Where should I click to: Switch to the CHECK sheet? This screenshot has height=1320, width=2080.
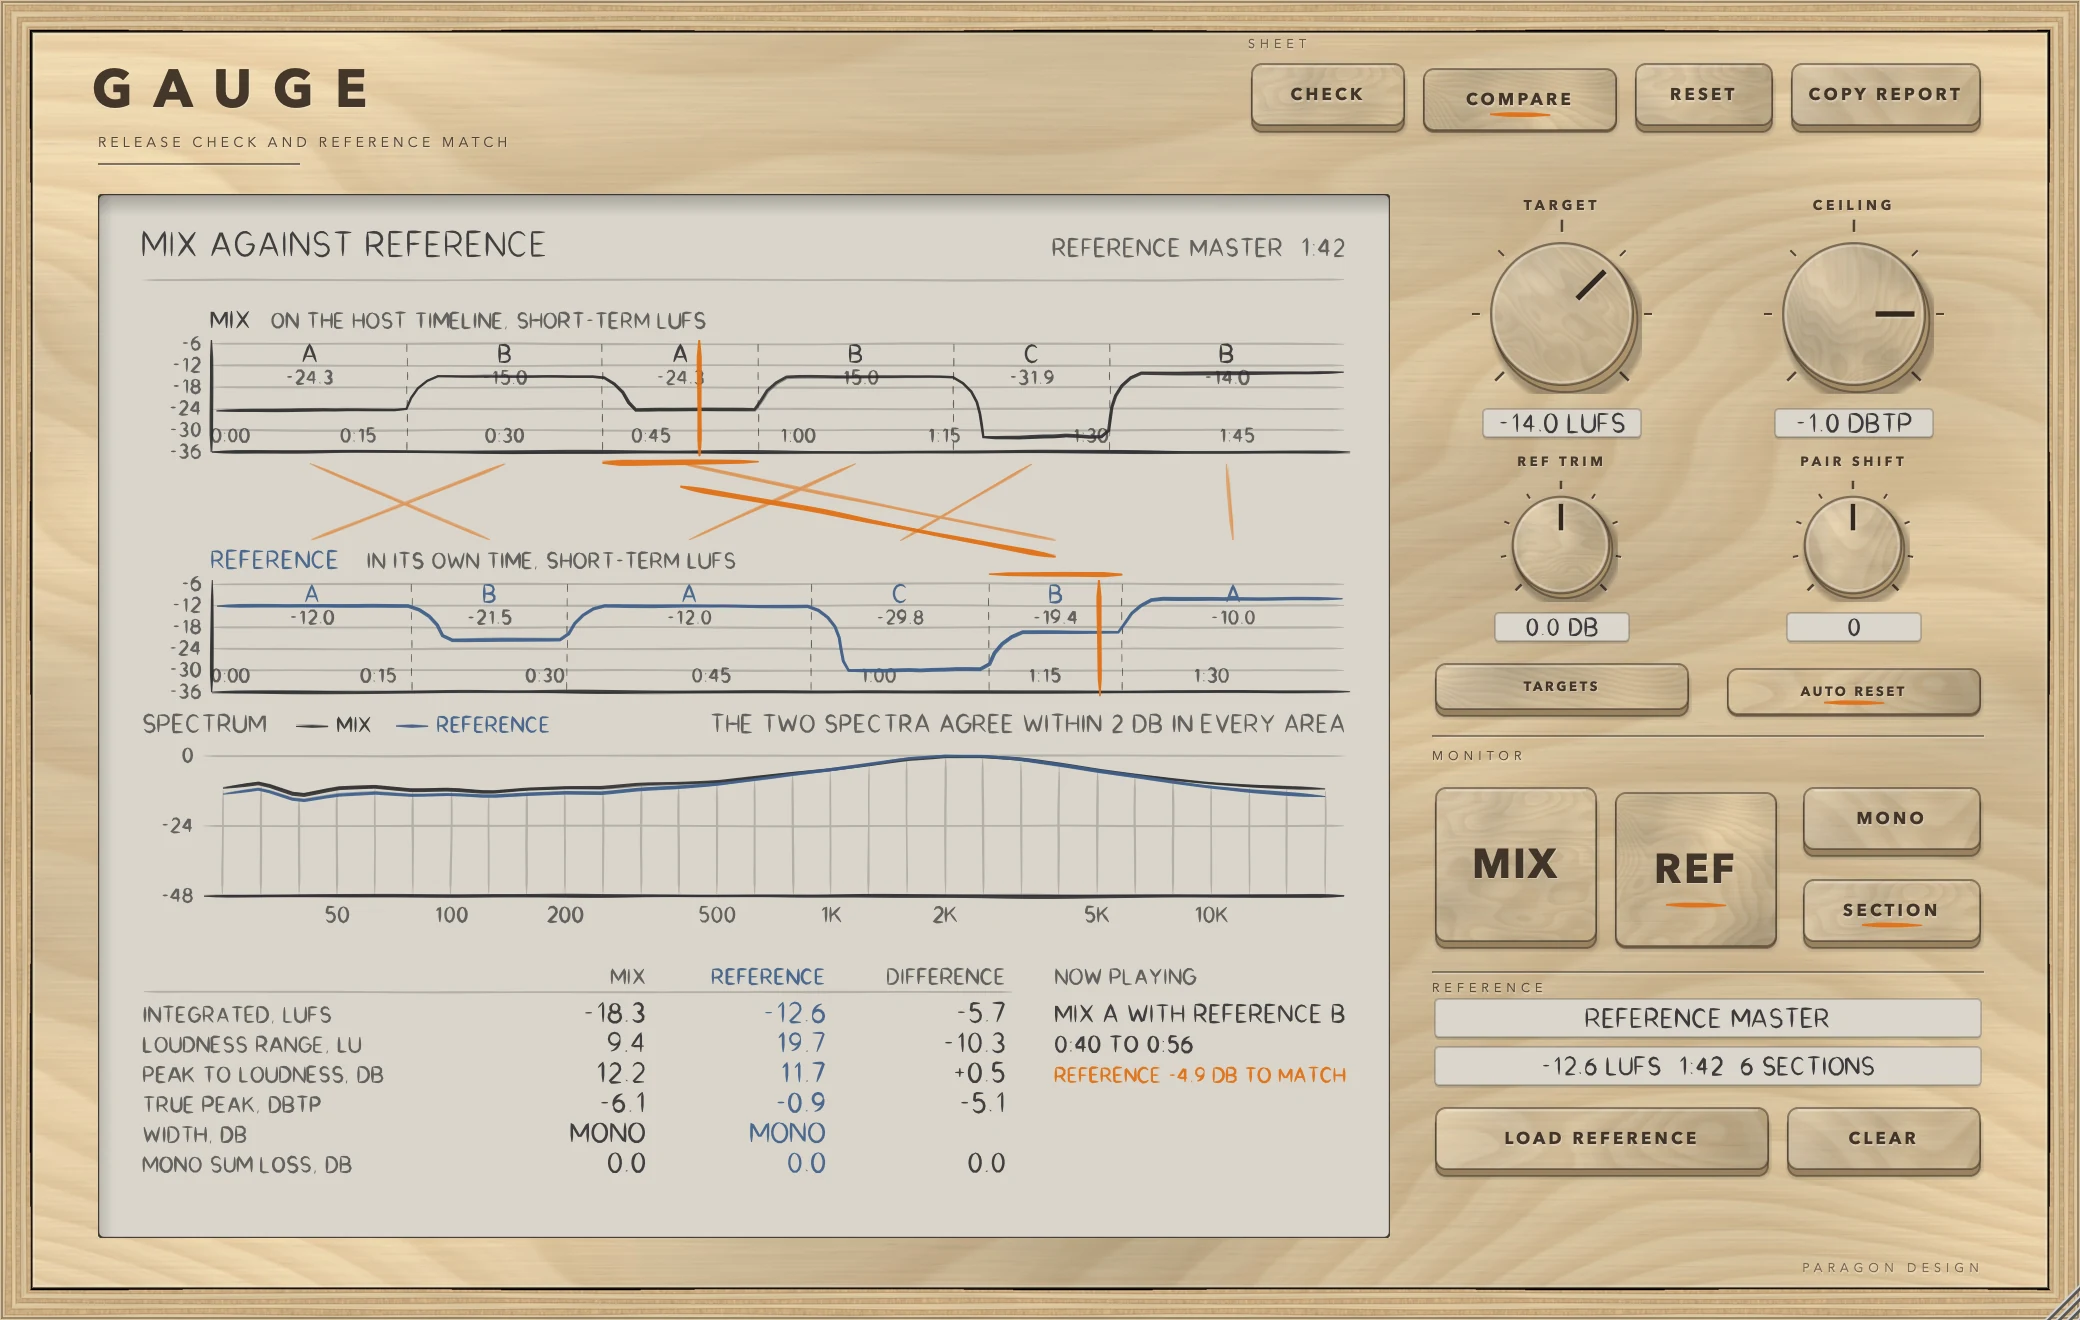click(1327, 95)
